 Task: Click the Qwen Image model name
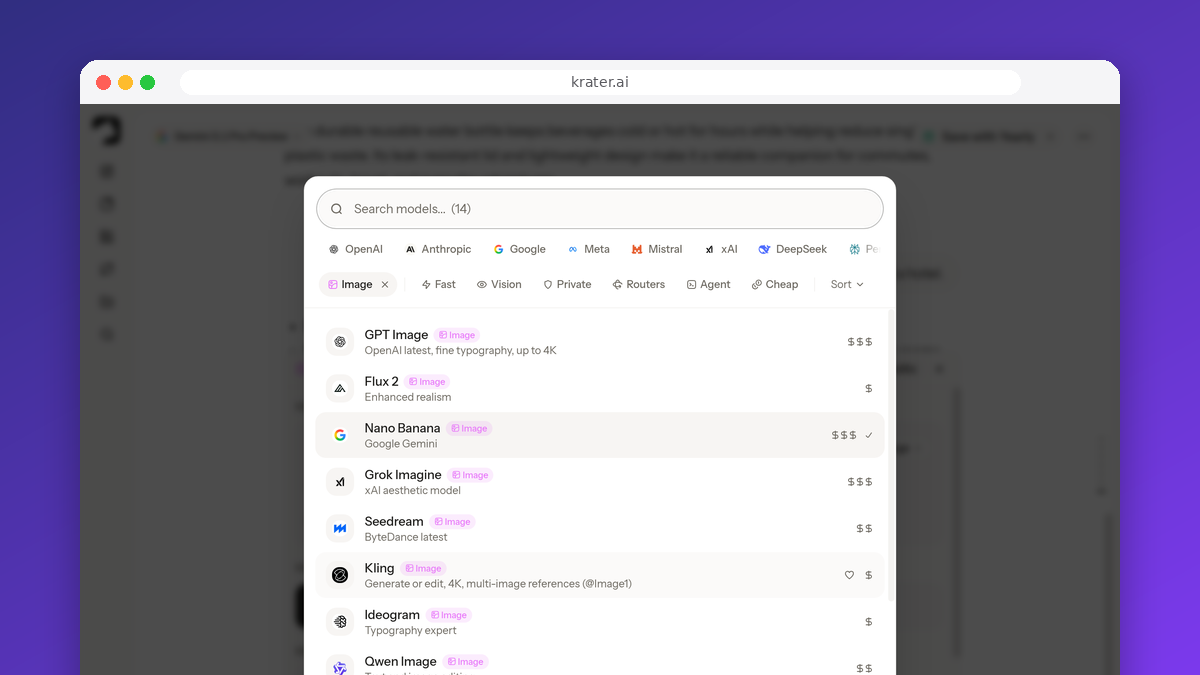[400, 661]
